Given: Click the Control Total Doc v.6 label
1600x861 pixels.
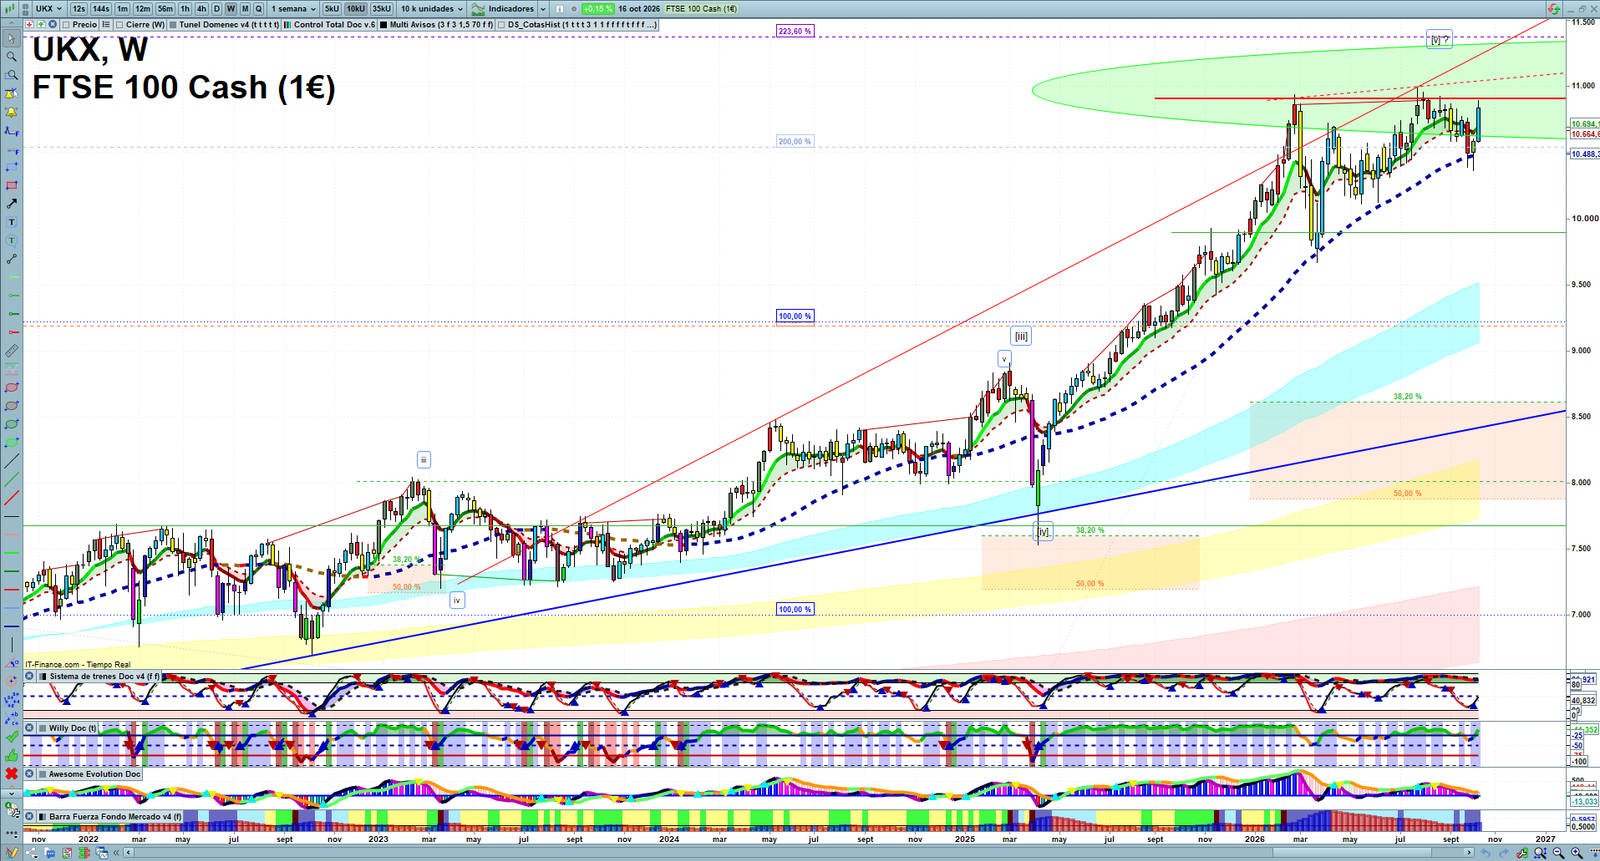Looking at the screenshot, I should [x=335, y=25].
